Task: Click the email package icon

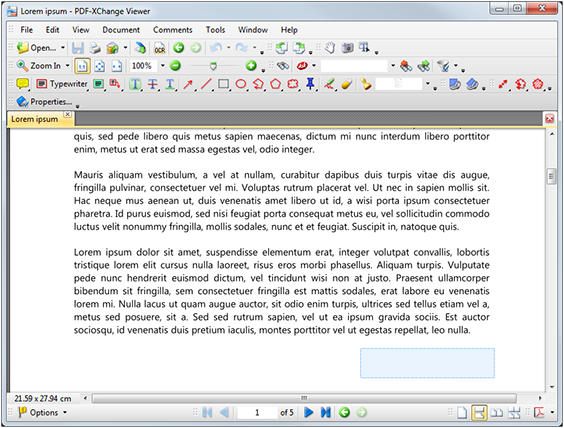Action: tap(113, 47)
